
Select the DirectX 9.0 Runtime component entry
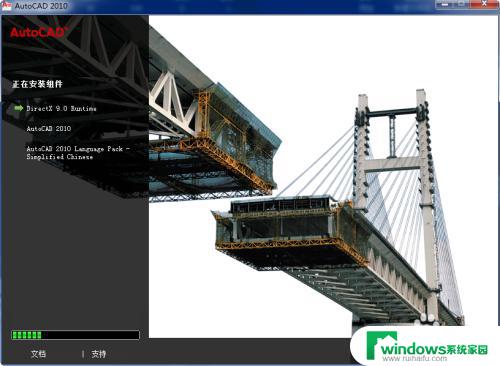(61, 108)
